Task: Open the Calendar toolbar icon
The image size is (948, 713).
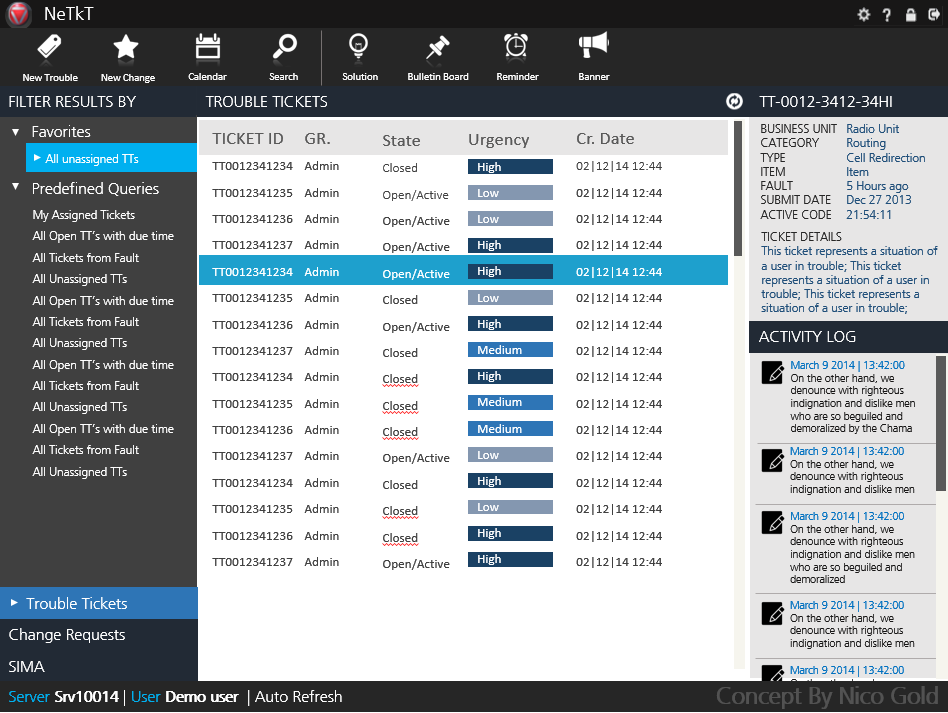Action: (x=207, y=47)
